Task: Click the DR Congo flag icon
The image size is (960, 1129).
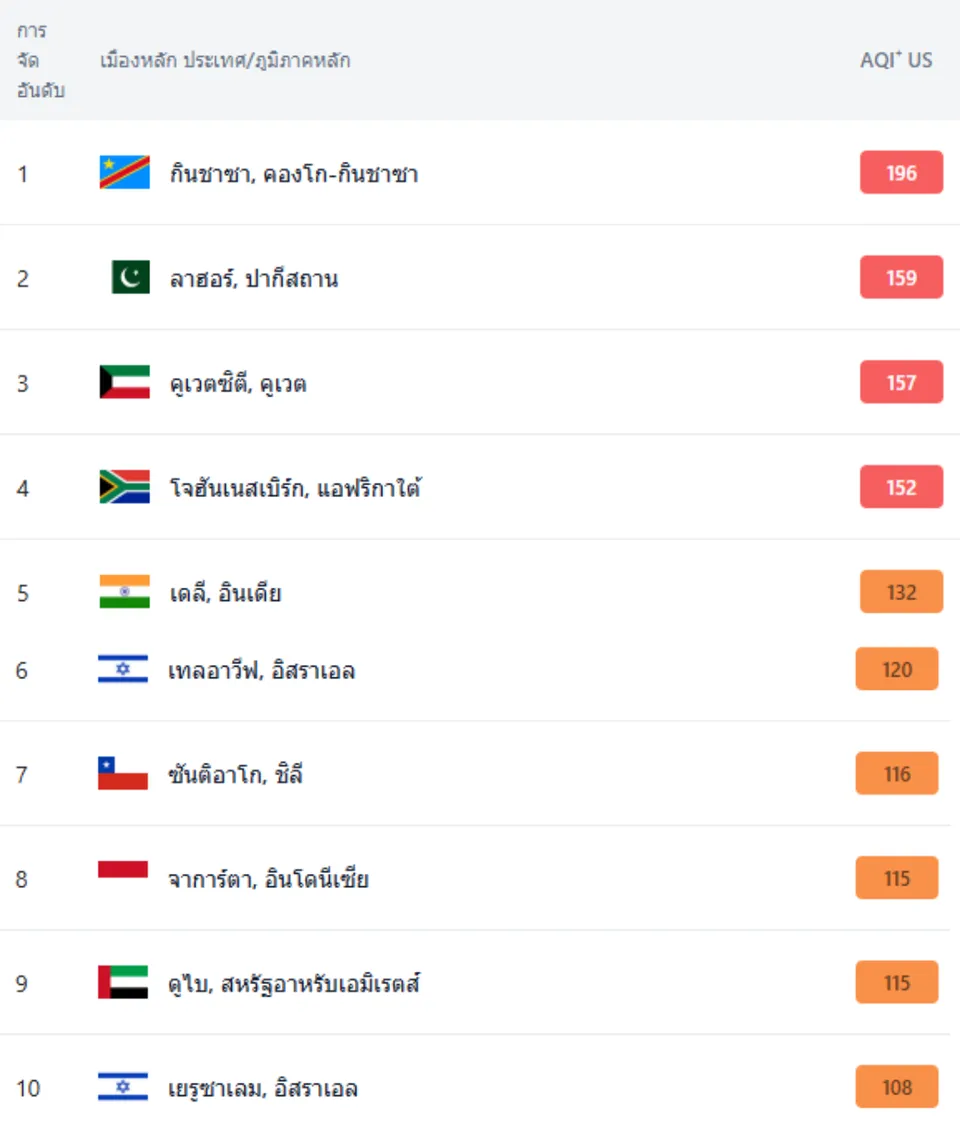Action: point(125,173)
